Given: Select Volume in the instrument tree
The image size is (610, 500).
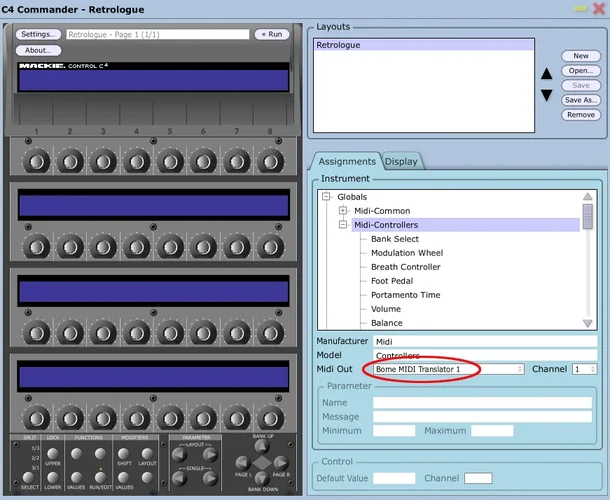Looking at the screenshot, I should pos(386,309).
